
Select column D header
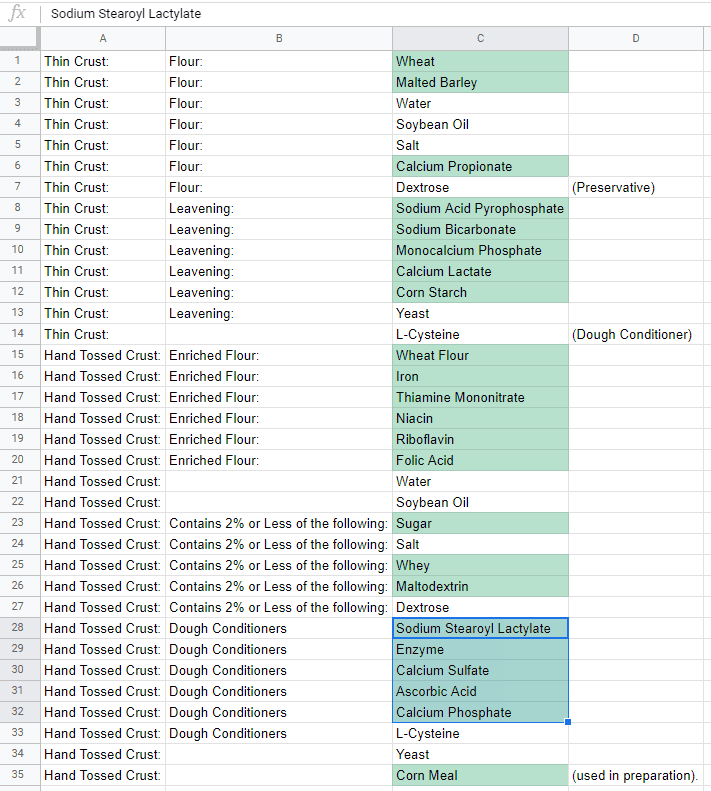pos(636,38)
